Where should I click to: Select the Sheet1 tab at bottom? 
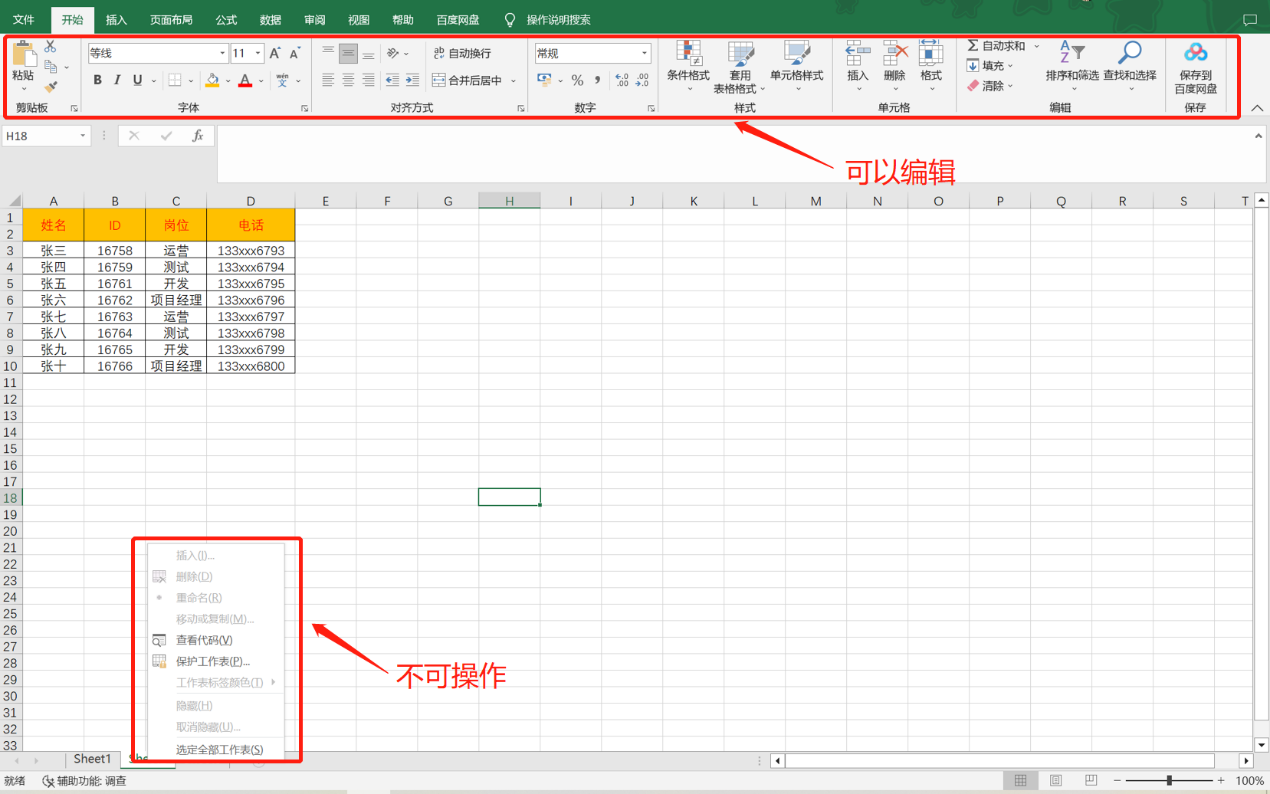[92, 758]
